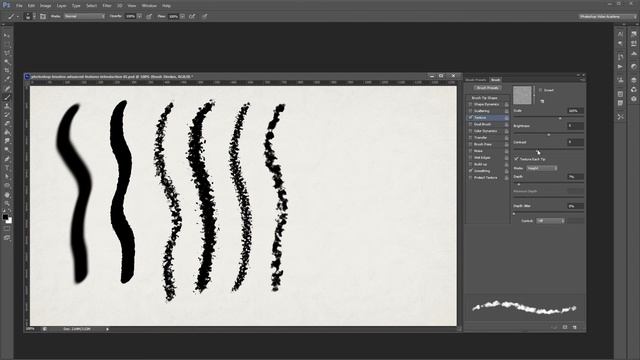Screen dimensions: 640x360
Task: Enable Scattering checkbox
Action: [x=470, y=111]
